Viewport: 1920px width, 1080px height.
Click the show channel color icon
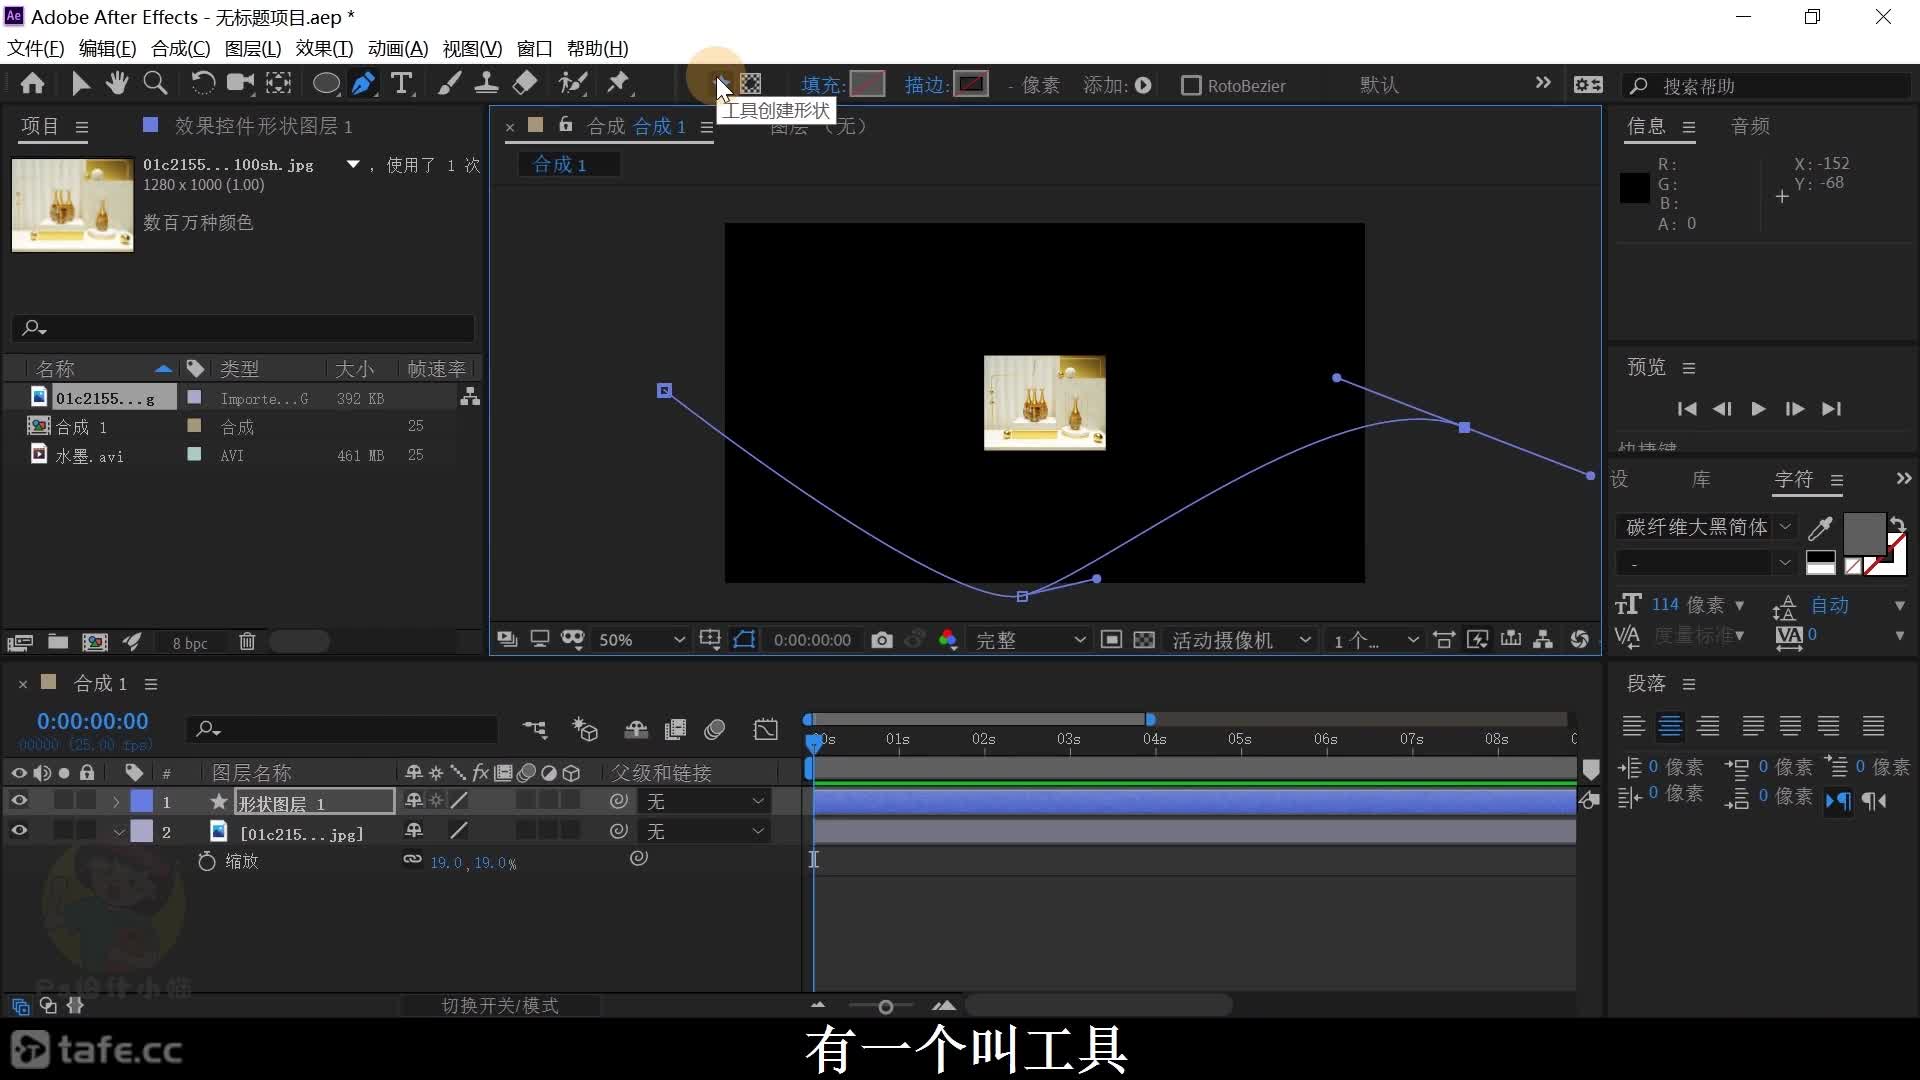click(948, 640)
